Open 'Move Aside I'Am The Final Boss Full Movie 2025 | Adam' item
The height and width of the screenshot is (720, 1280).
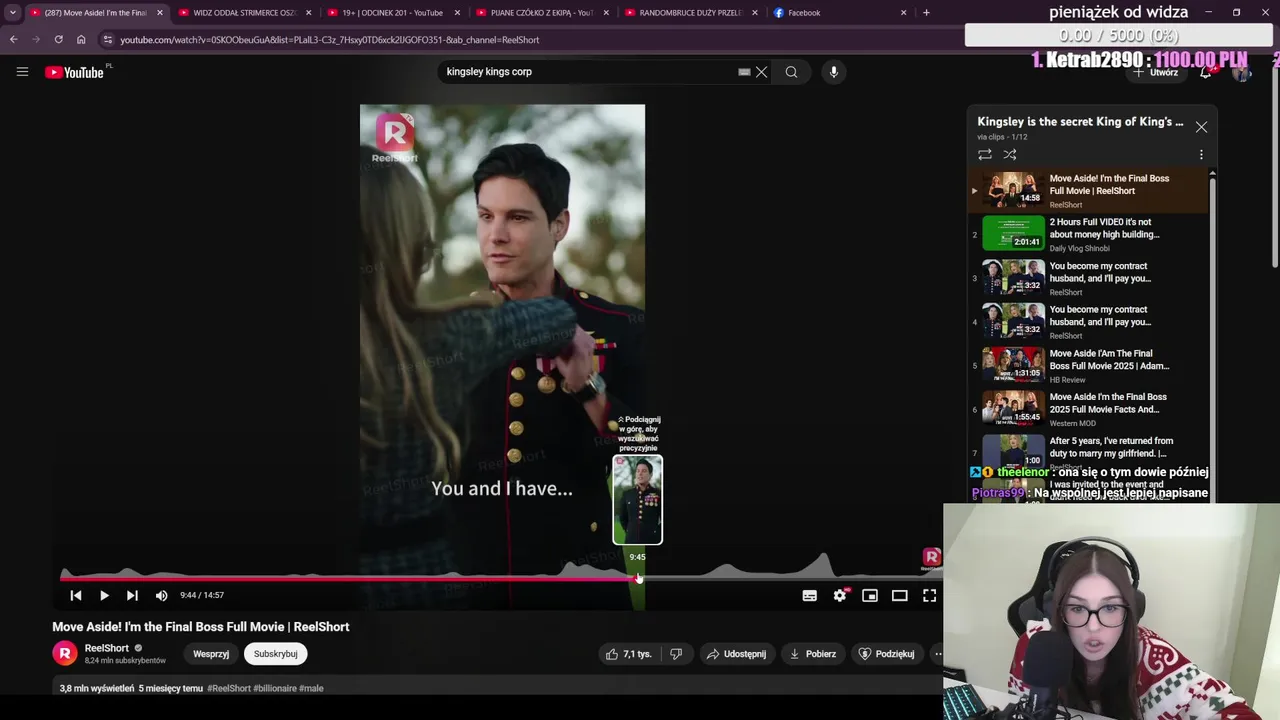click(1088, 366)
